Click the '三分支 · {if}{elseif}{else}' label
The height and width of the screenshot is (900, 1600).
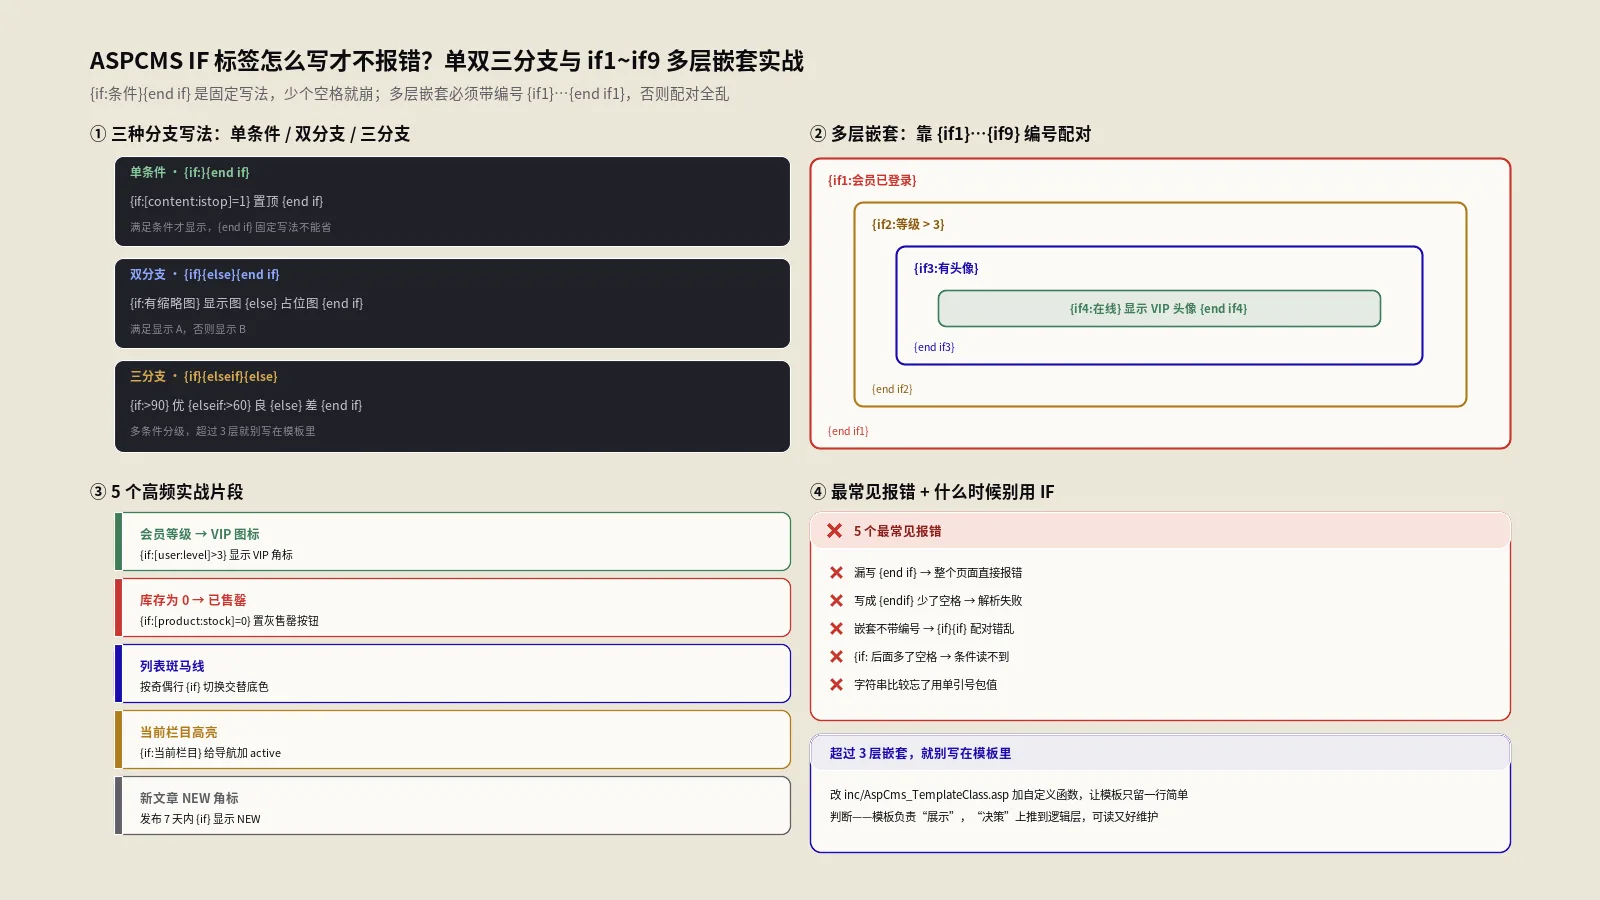tap(204, 376)
